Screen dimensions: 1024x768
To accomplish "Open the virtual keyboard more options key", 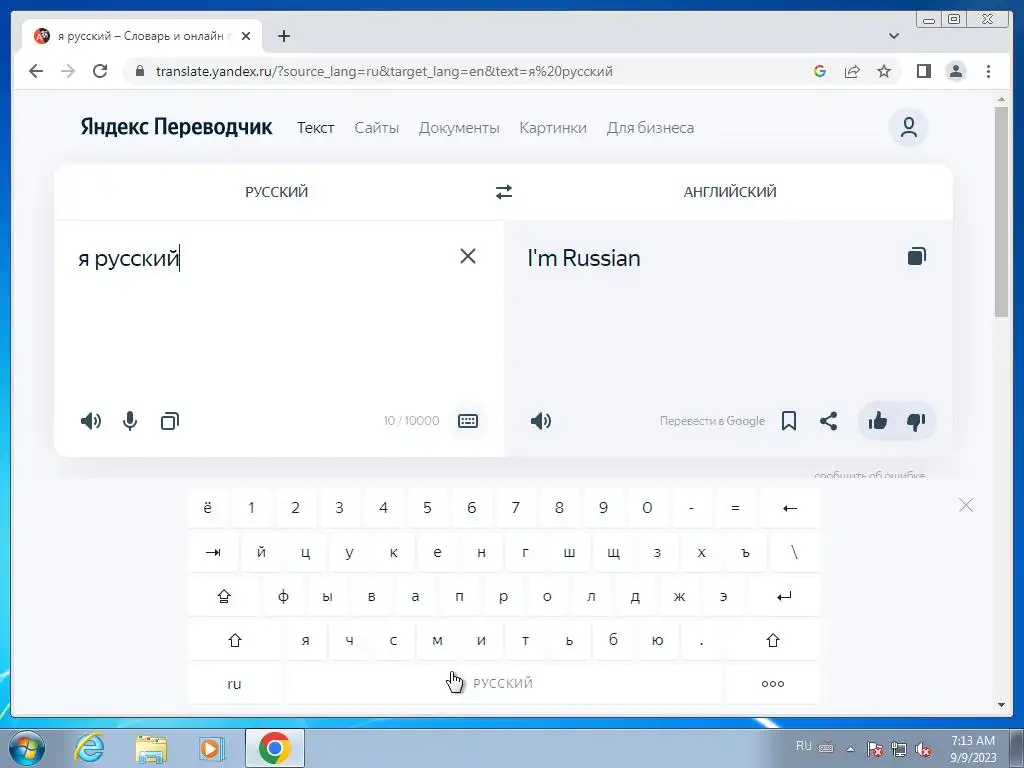I will 773,684.
